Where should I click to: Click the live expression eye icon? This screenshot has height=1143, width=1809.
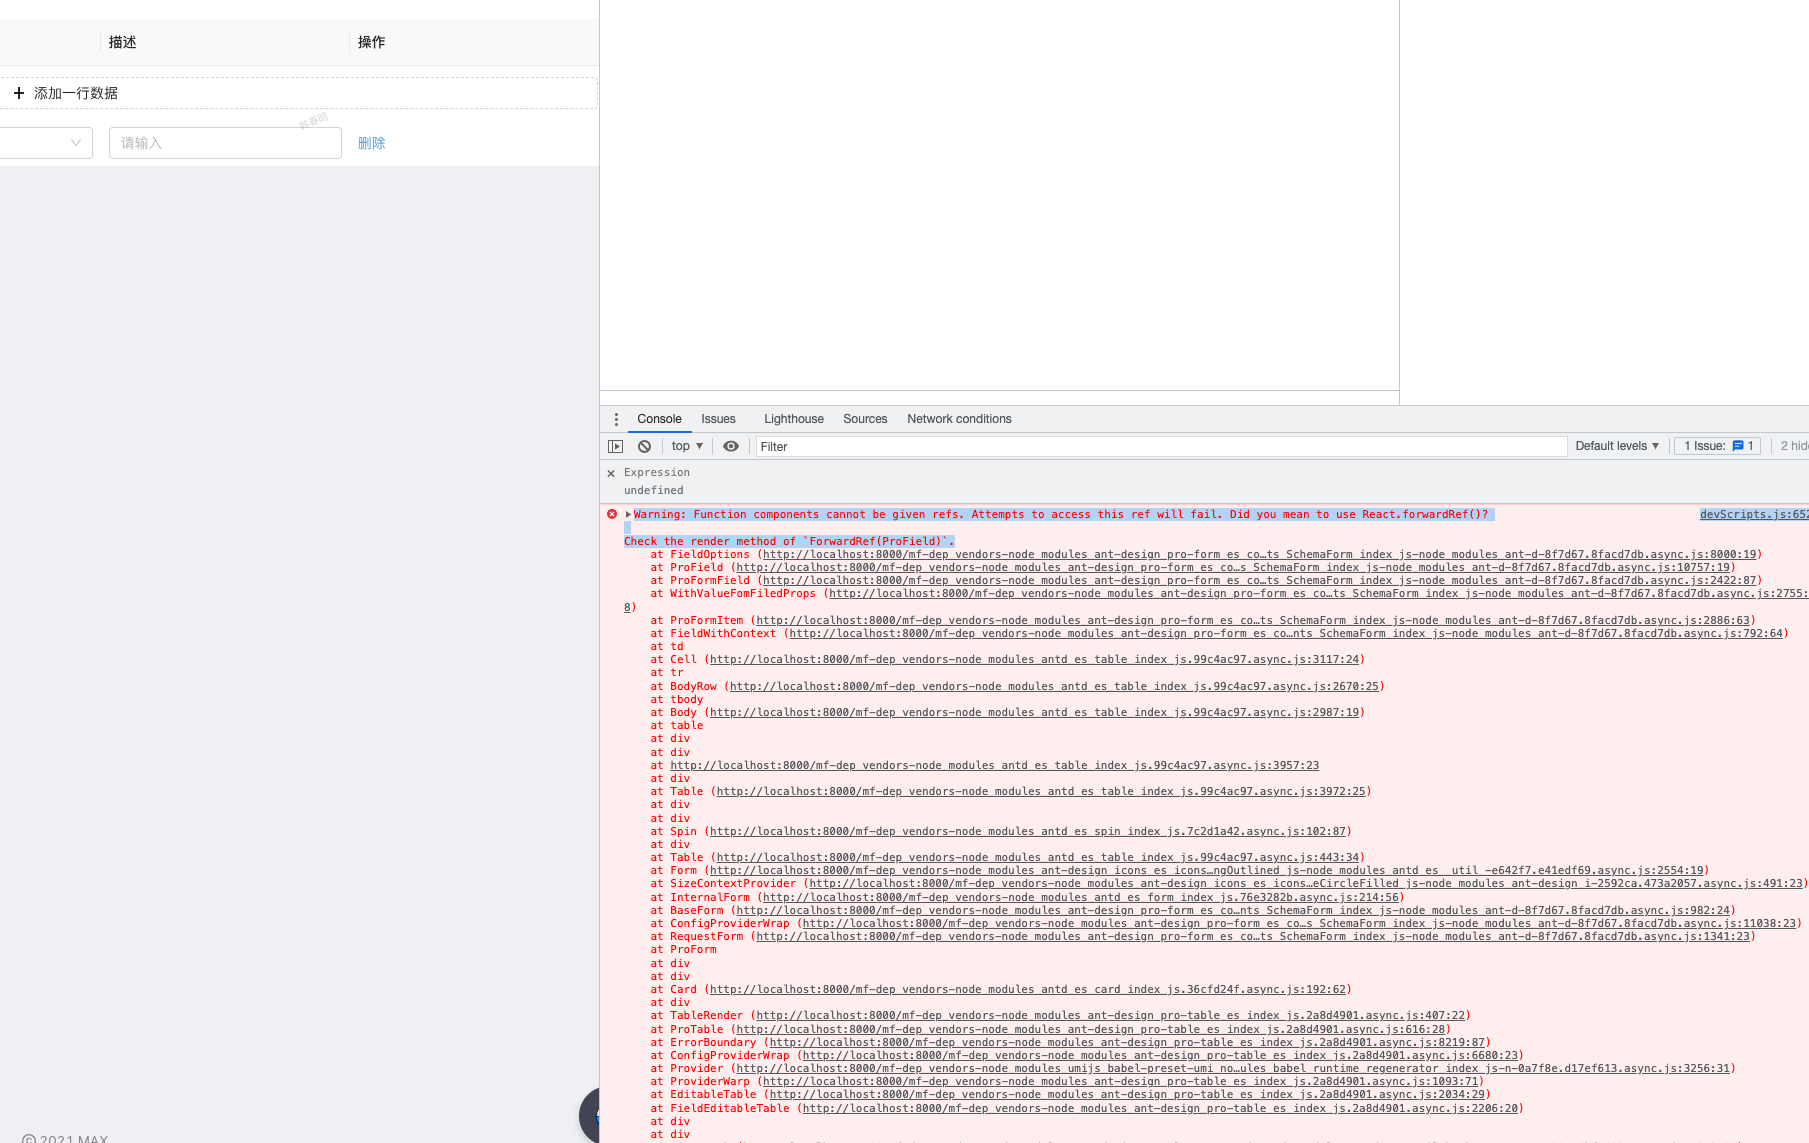731,446
